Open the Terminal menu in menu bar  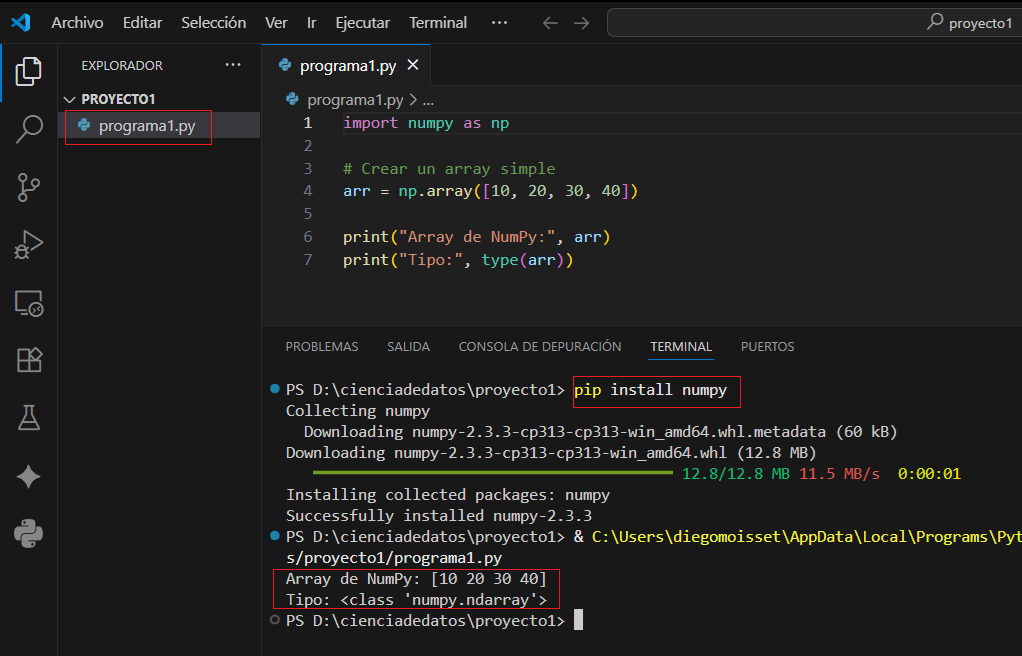pos(438,22)
